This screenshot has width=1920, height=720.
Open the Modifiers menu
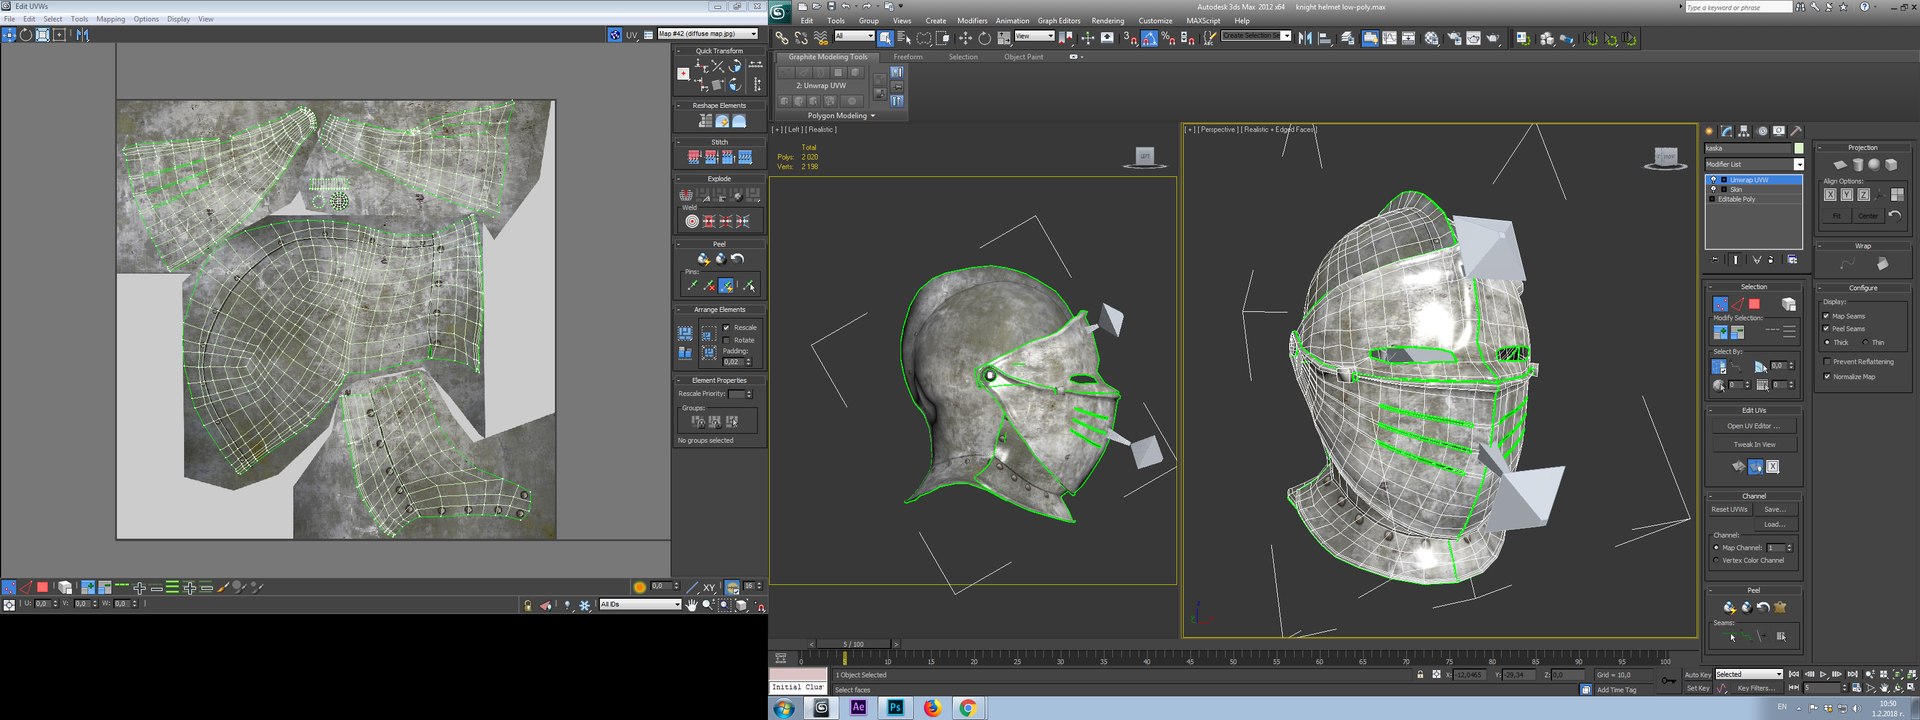pyautogui.click(x=972, y=20)
